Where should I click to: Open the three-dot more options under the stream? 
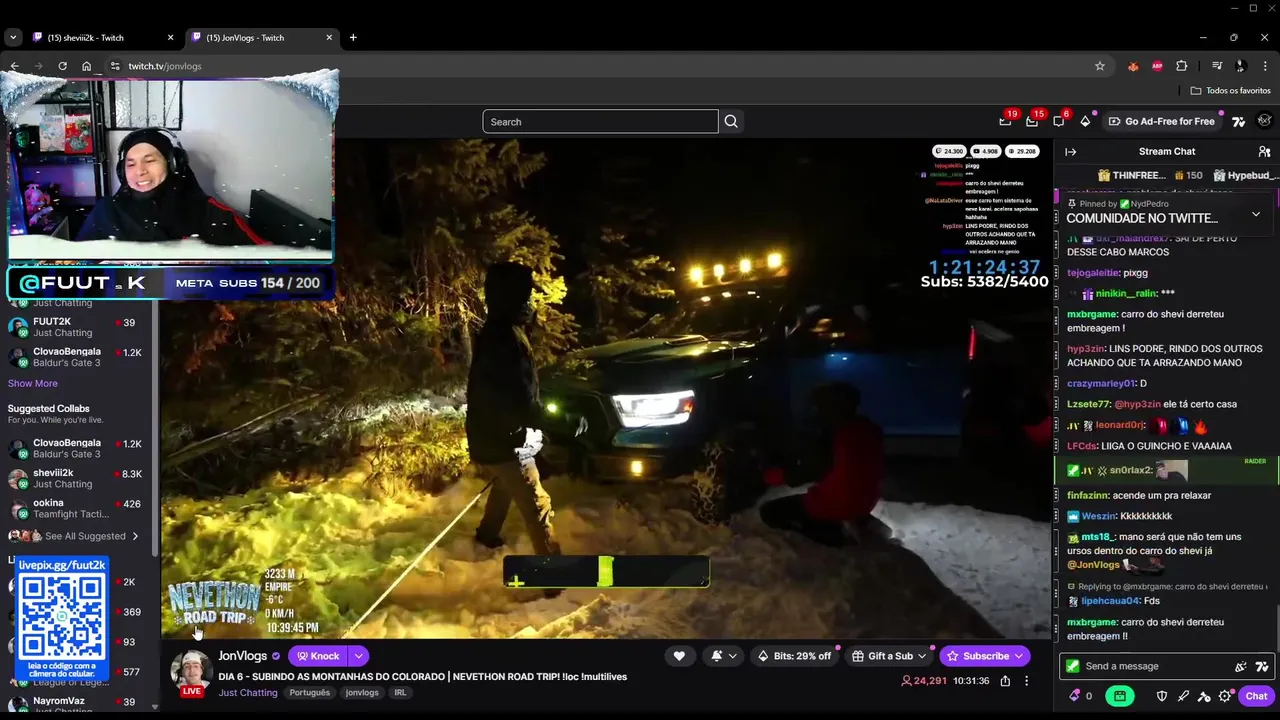[x=1026, y=681]
